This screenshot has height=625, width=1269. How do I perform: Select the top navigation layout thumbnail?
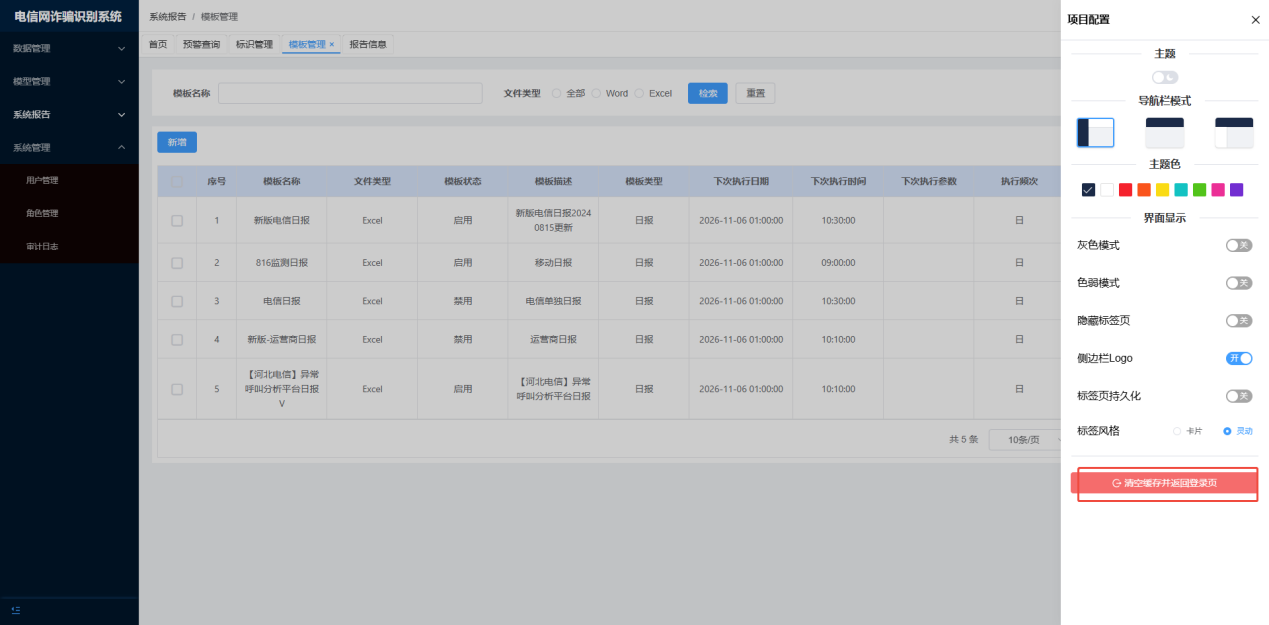coord(1164,133)
